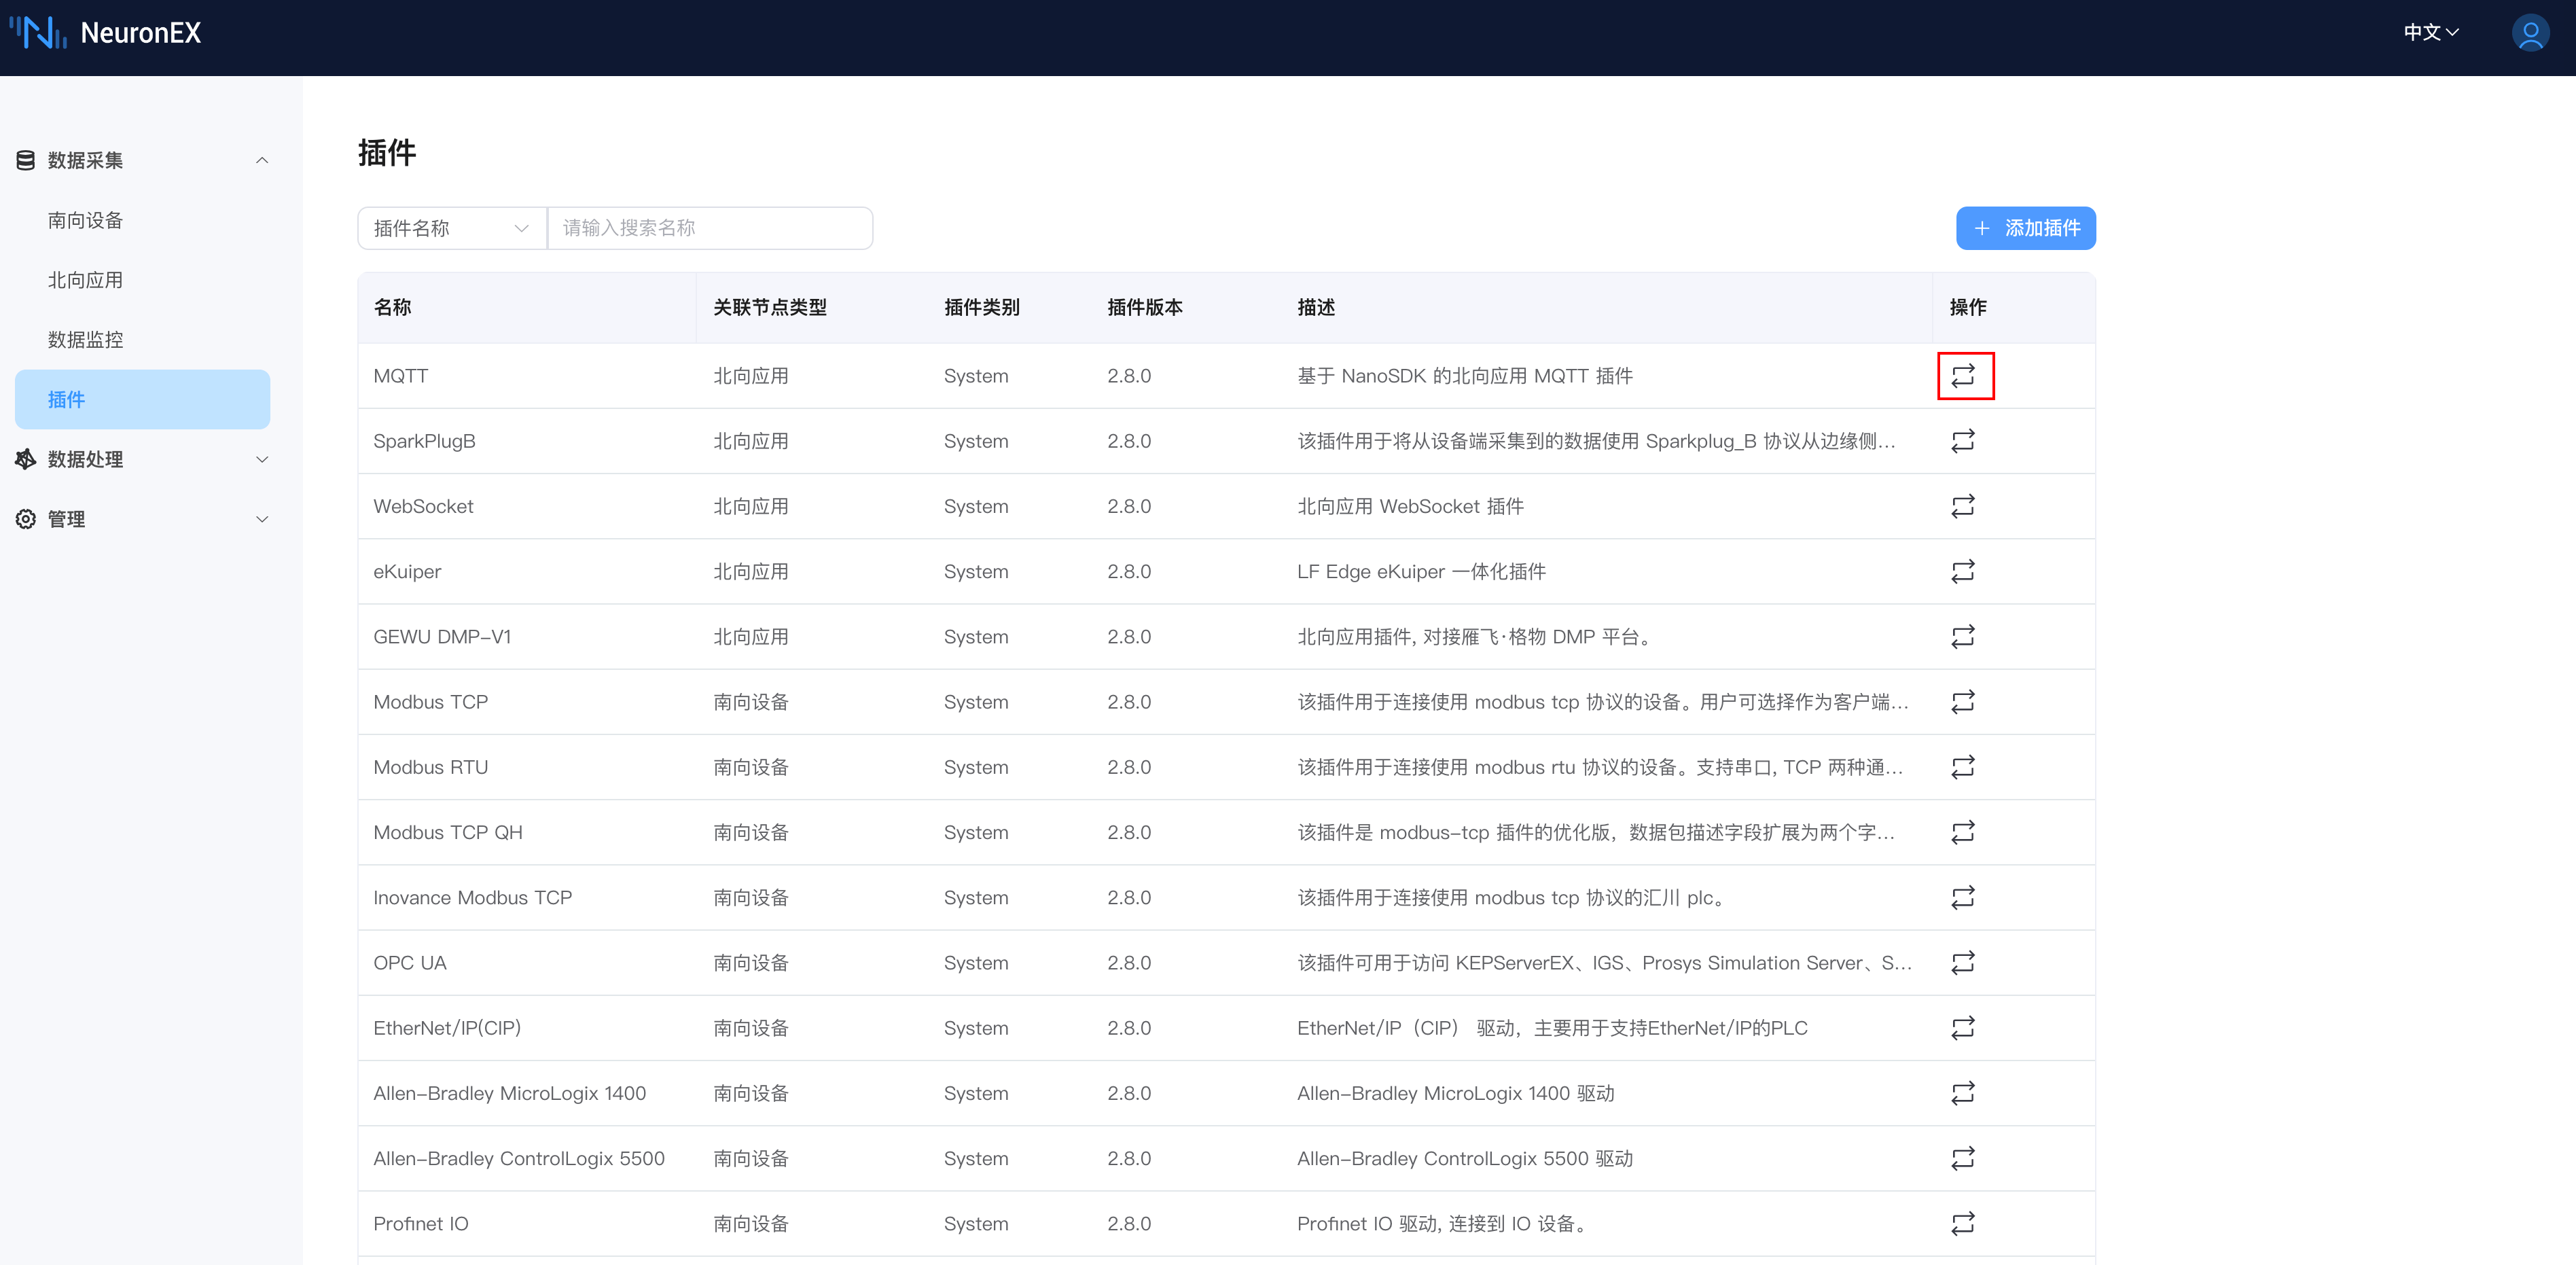Expand the 数据处理 sidebar section
The width and height of the screenshot is (2576, 1265).
142,459
